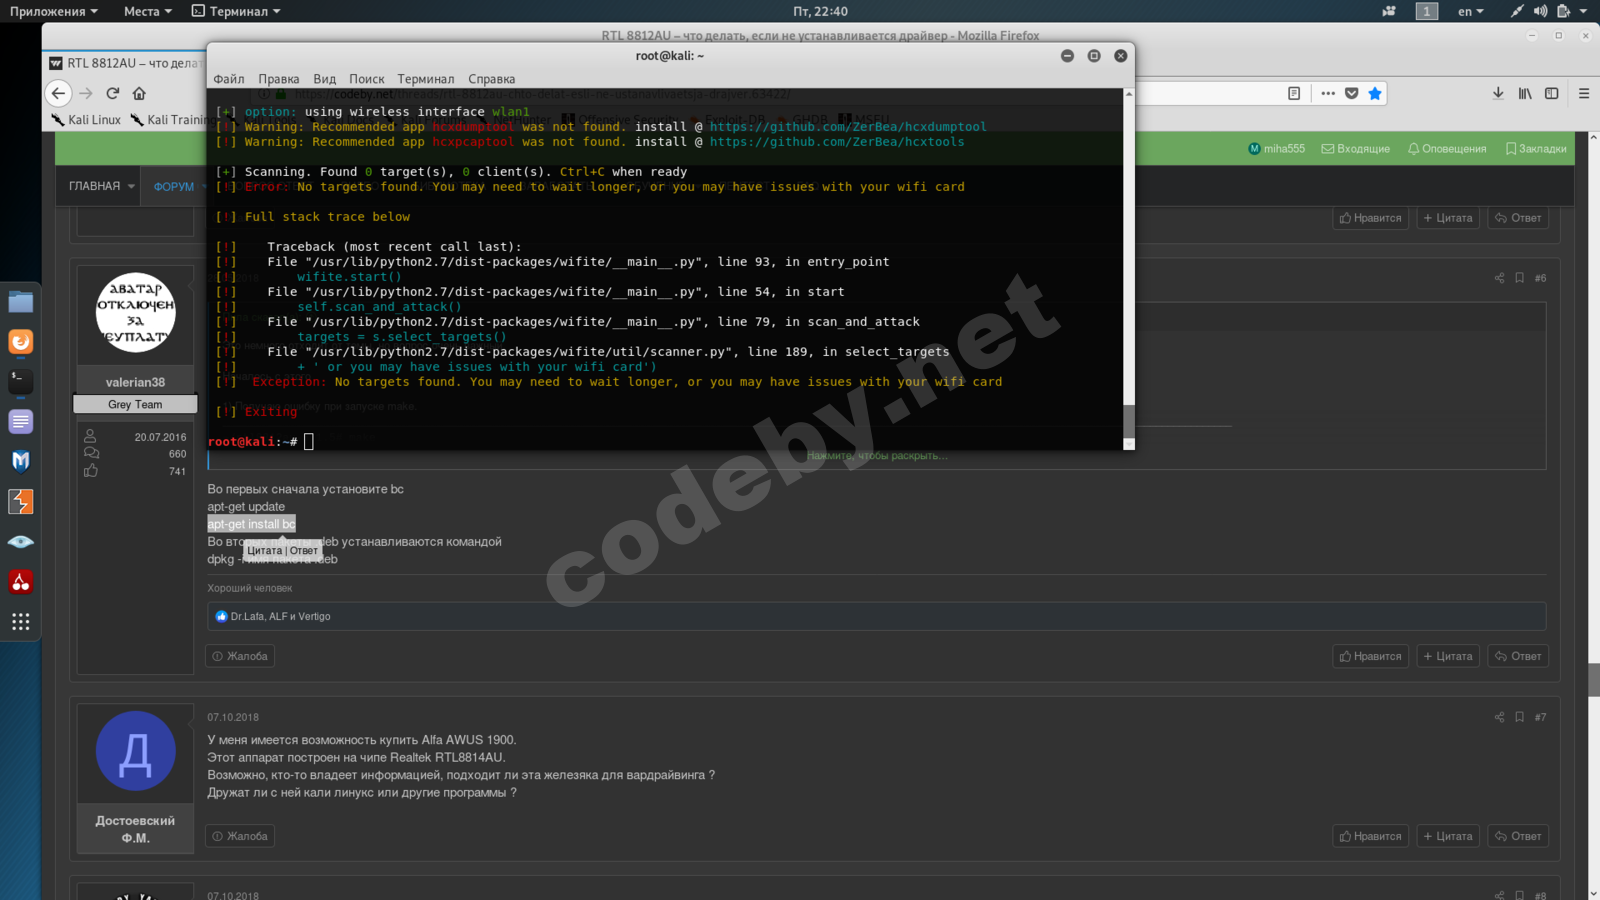Toggle reader view icon in address bar
This screenshot has height=900, width=1600.
coord(1294,93)
